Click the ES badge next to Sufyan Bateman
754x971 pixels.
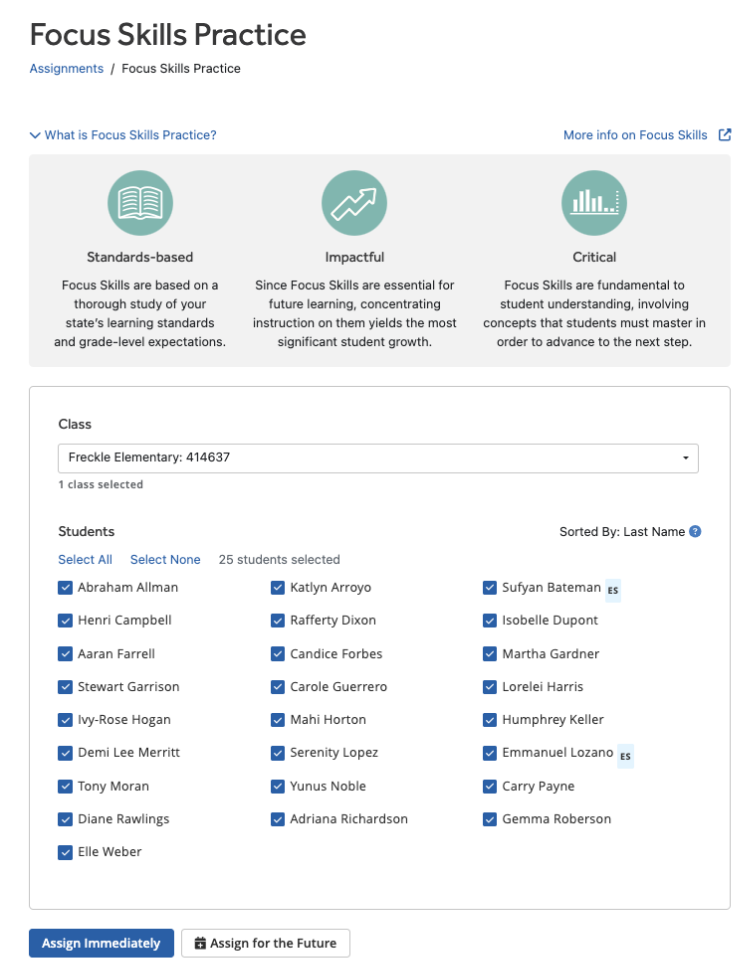click(x=613, y=590)
